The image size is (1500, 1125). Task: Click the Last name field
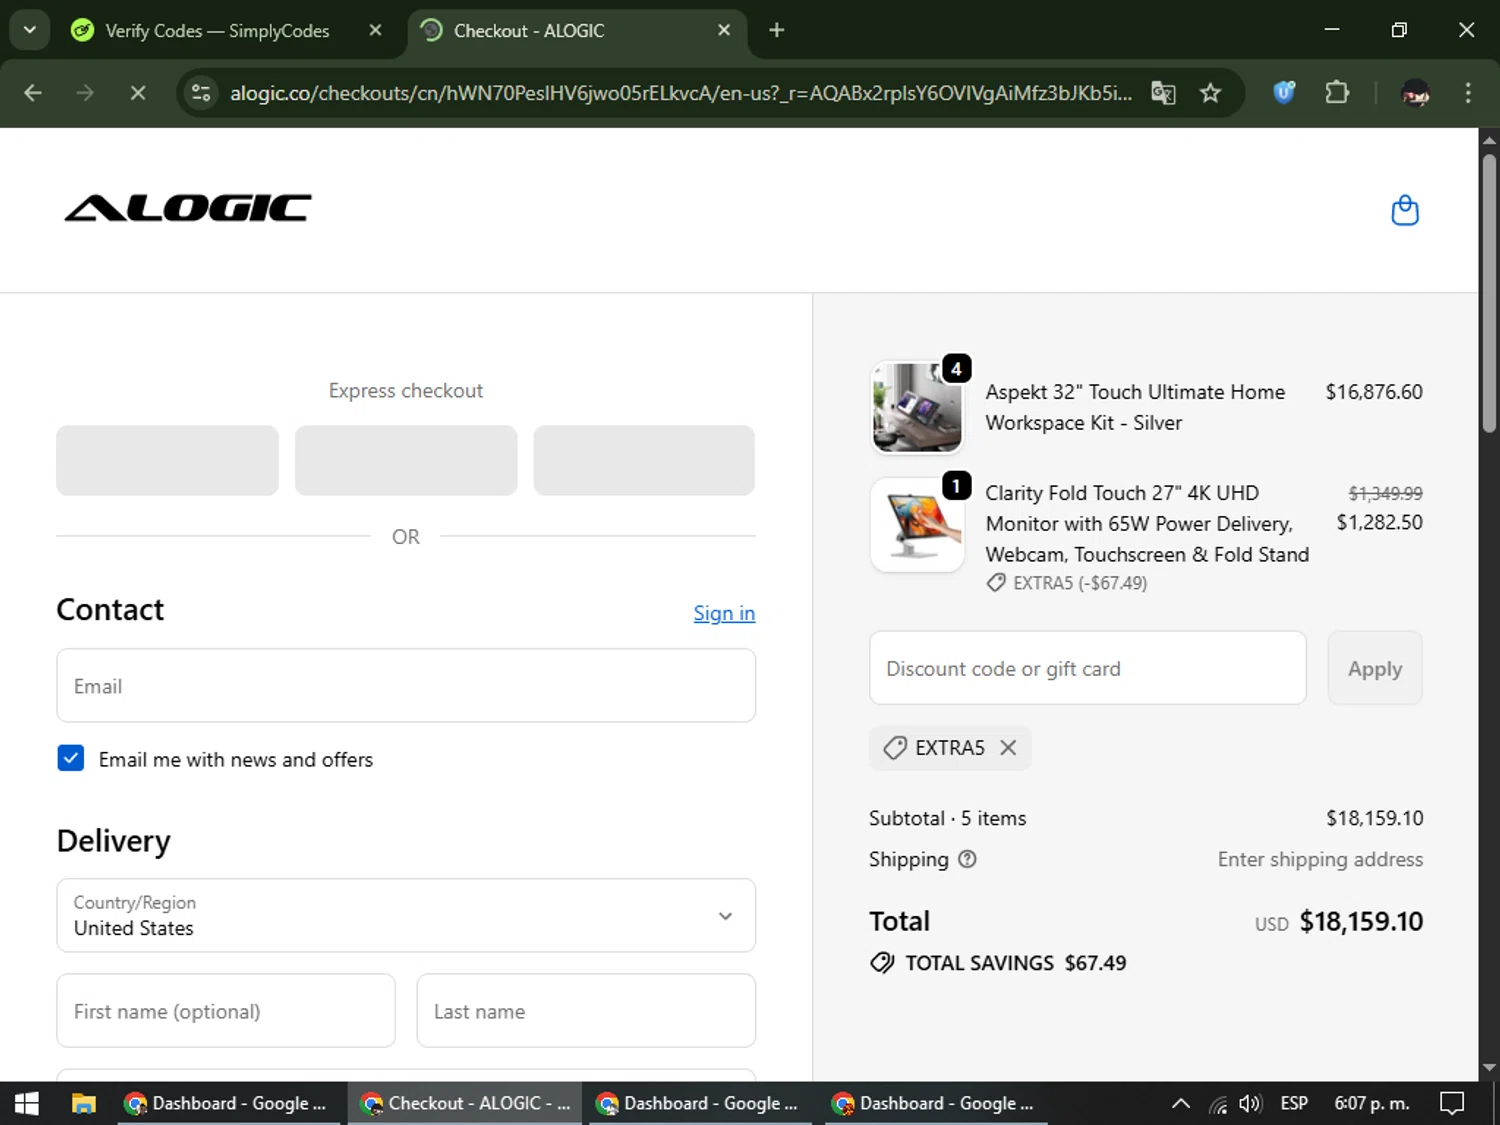(586, 1011)
